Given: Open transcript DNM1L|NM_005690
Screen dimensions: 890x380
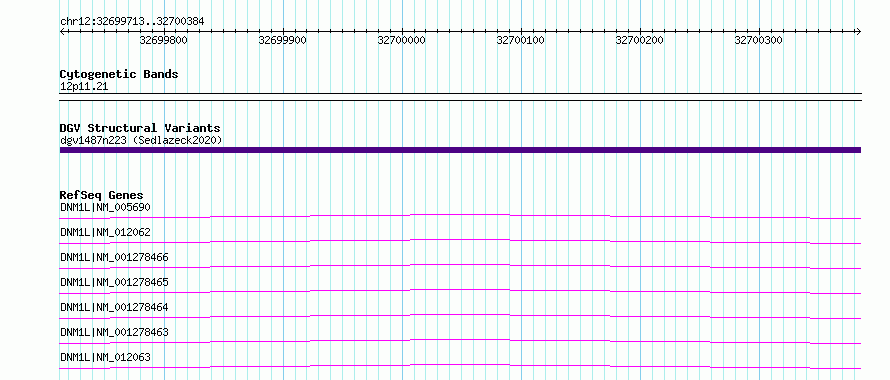Looking at the screenshot, I should tap(106, 207).
